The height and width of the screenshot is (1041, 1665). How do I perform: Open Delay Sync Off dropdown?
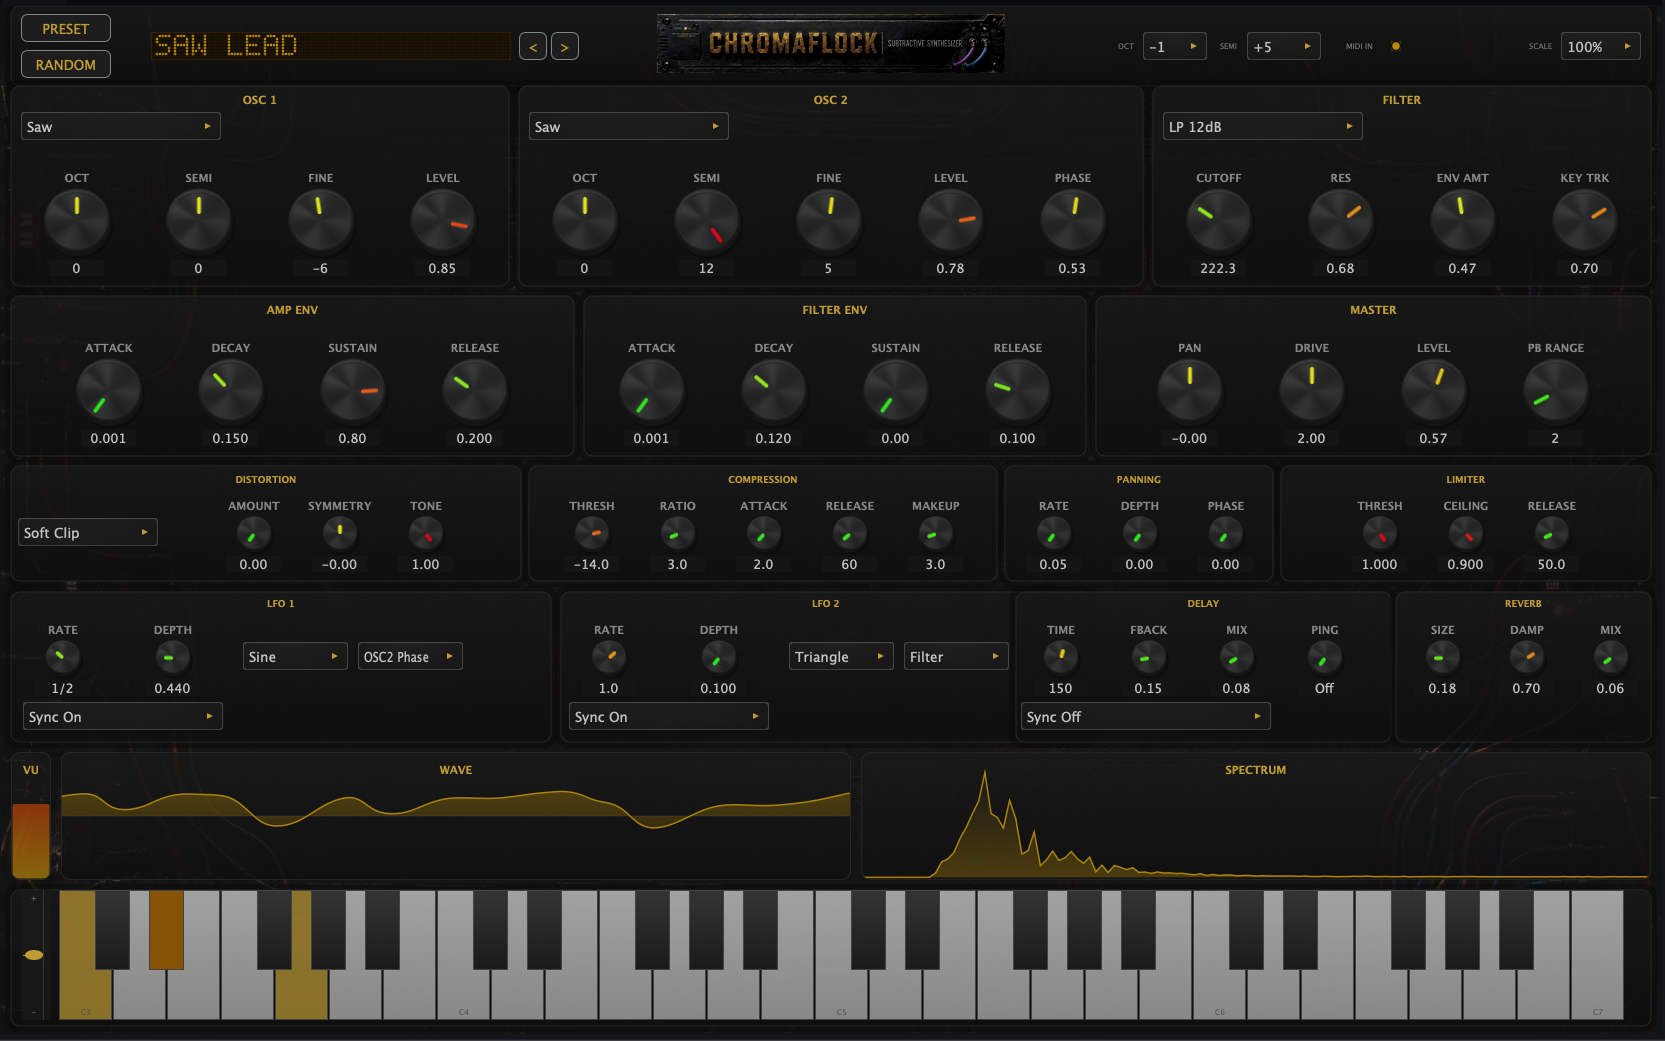[1146, 716]
